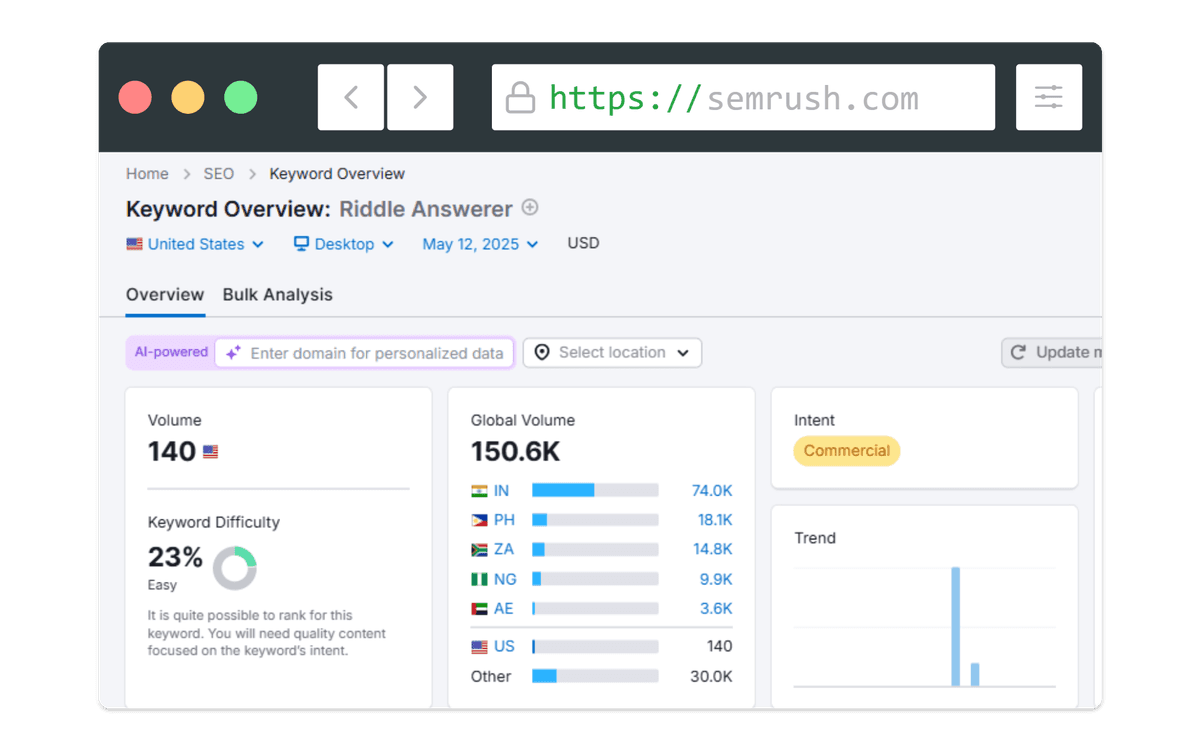Click the padlock icon in address bar
This screenshot has height=750, width=1200.
coord(520,98)
